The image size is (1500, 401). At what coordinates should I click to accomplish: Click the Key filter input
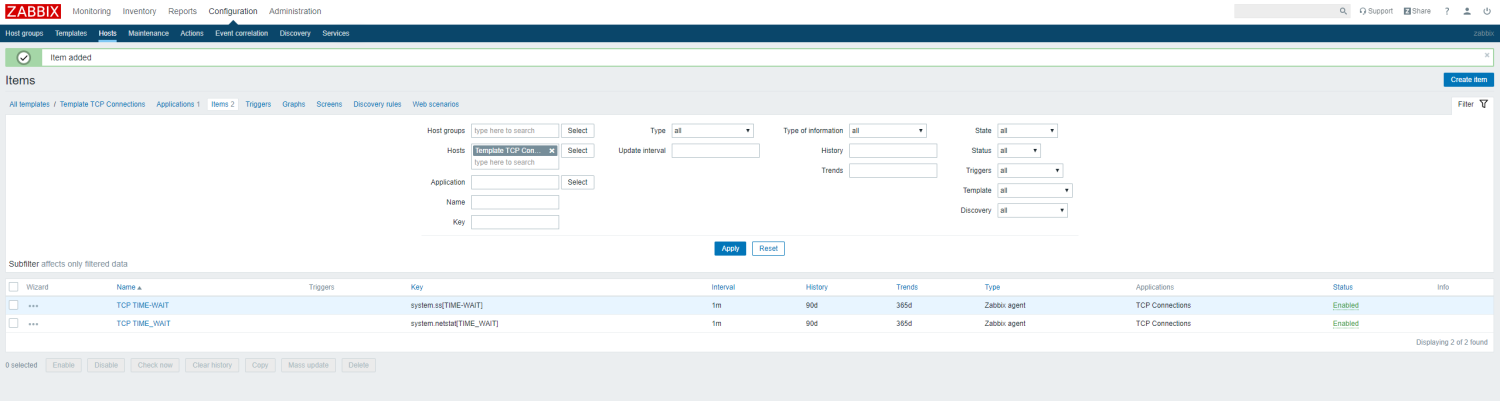point(515,222)
